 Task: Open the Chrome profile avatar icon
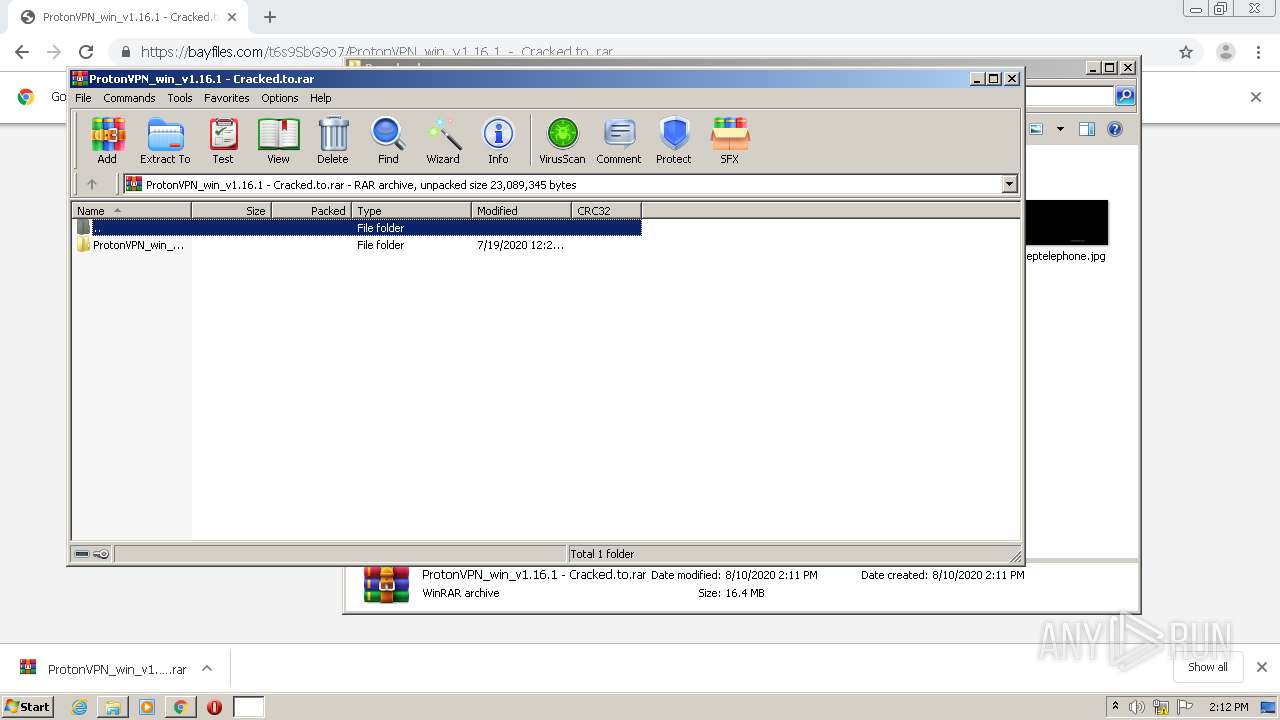pos(1225,52)
